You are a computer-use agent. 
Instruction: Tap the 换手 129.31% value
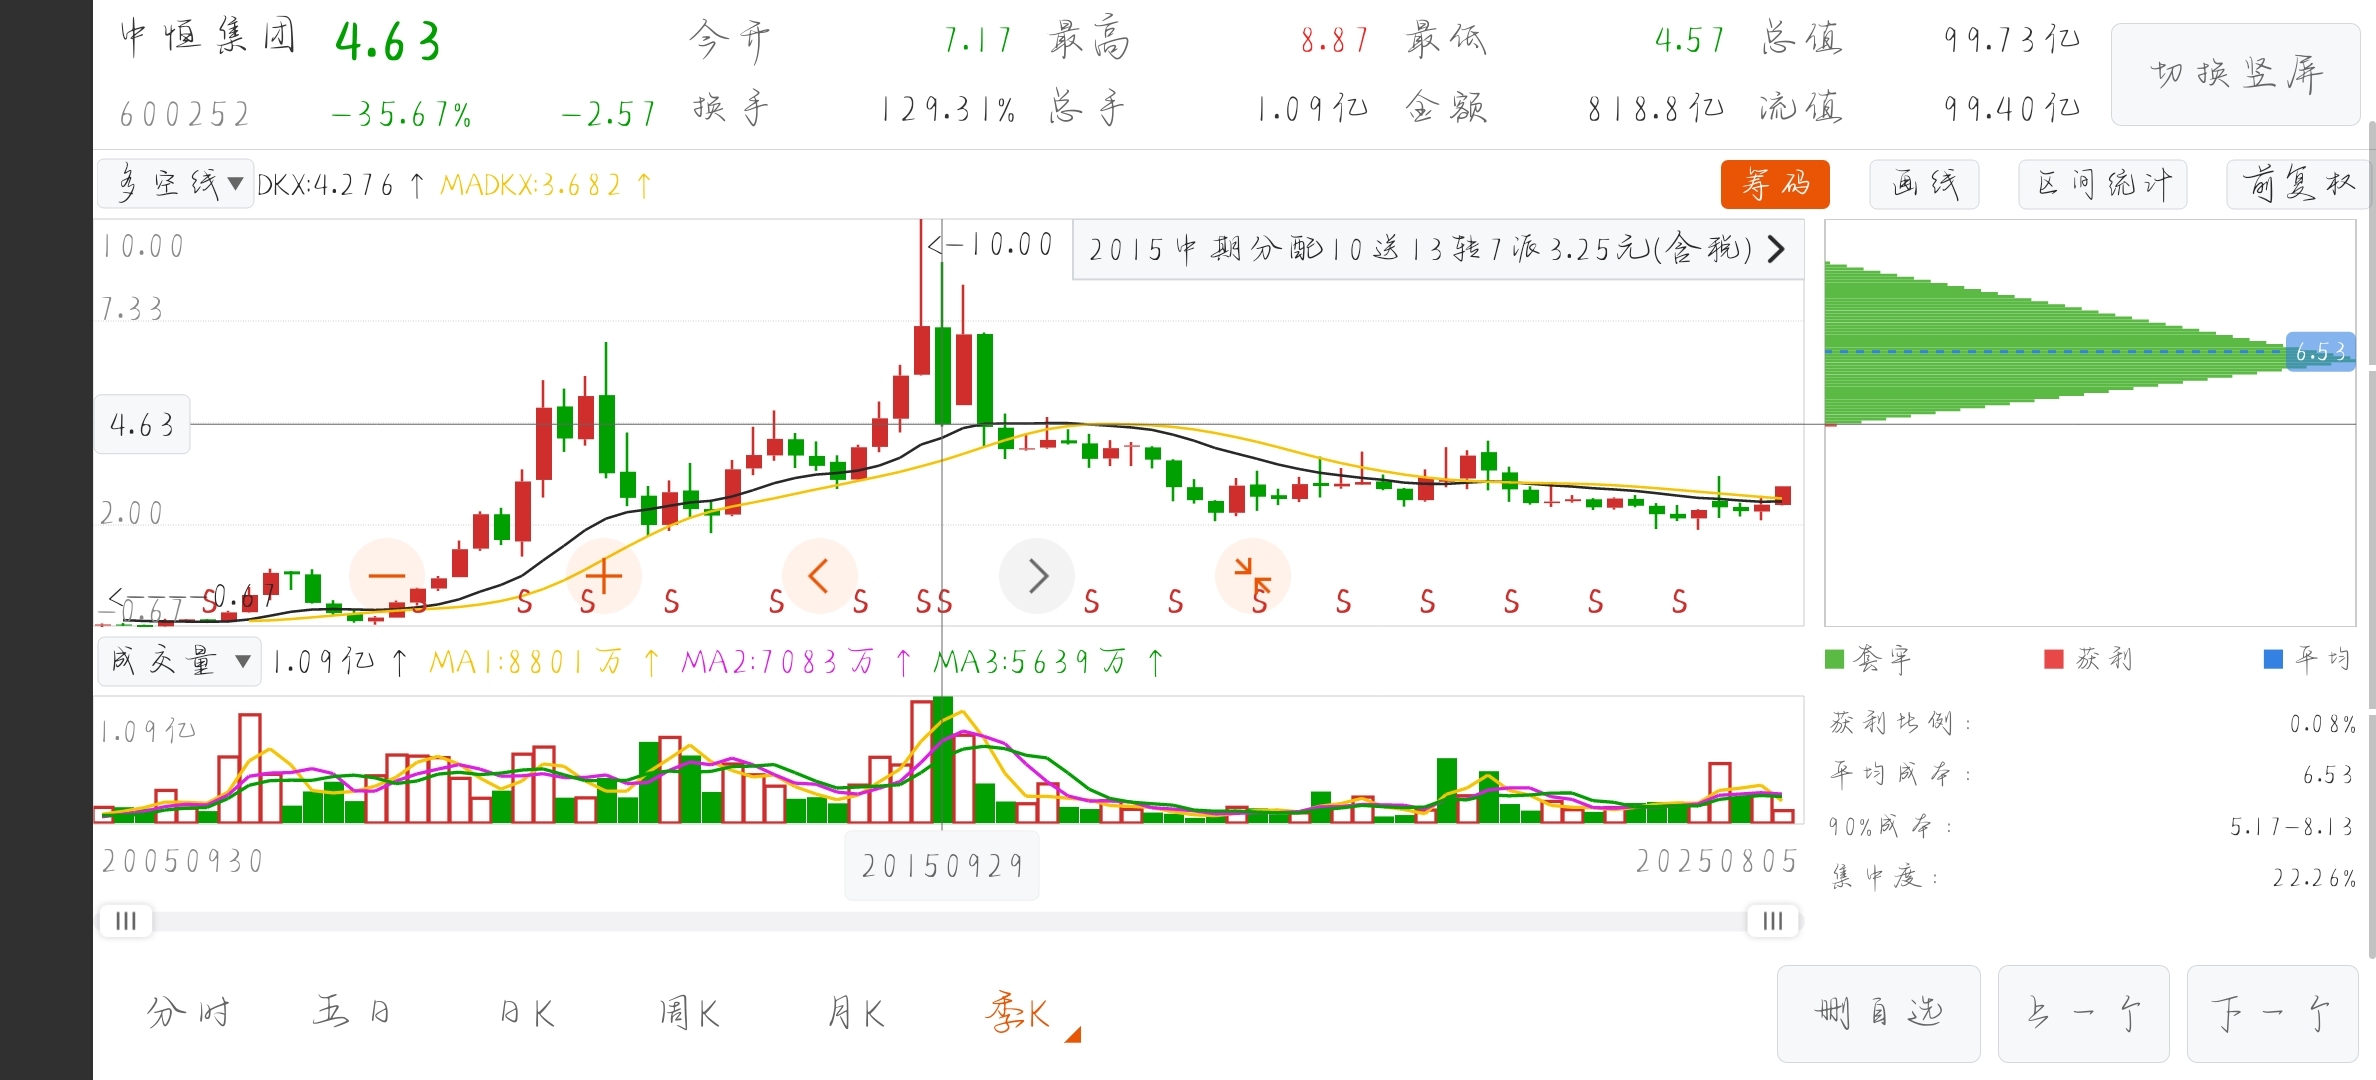(x=946, y=109)
